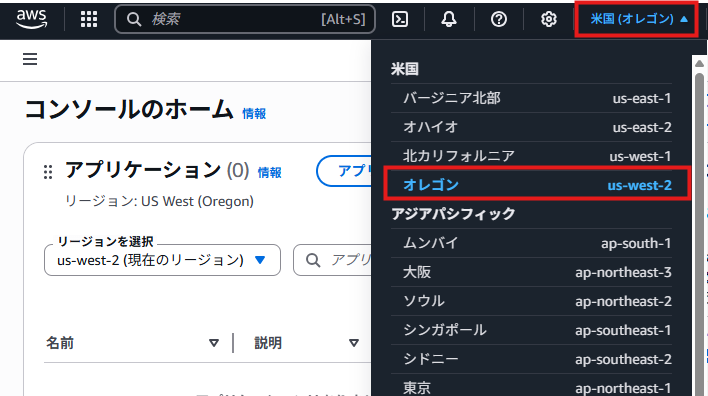The image size is (708, 396).
Task: Toggle the hamburger navigation menu
Action: point(30,59)
